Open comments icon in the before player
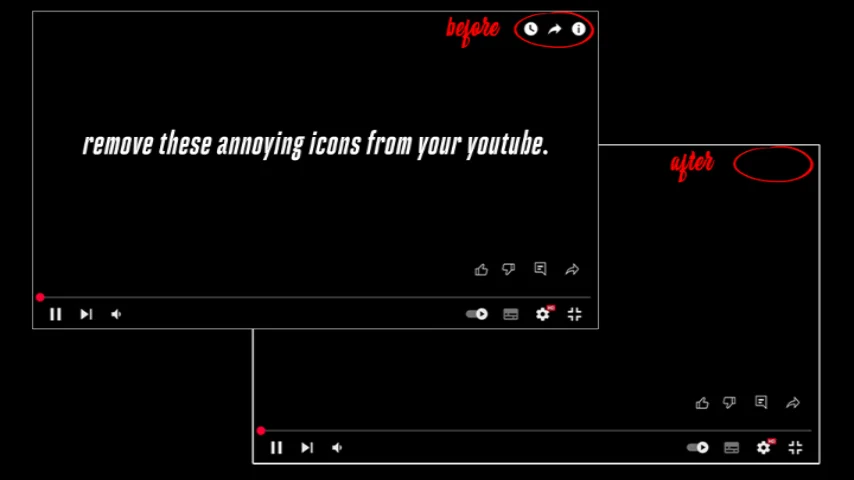This screenshot has width=854, height=480. click(540, 269)
